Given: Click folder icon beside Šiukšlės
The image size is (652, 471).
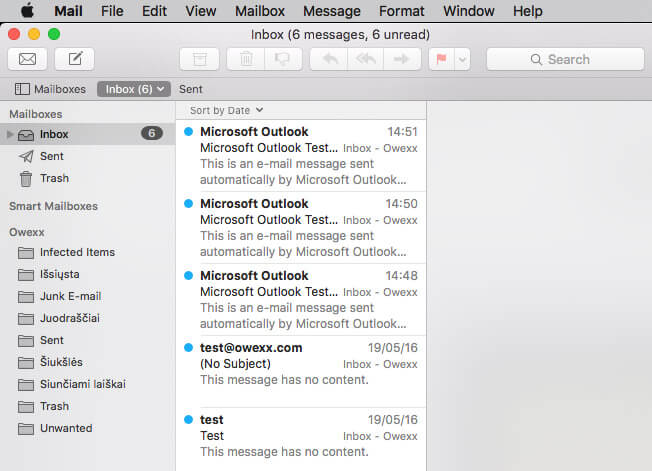Looking at the screenshot, I should 26,363.
